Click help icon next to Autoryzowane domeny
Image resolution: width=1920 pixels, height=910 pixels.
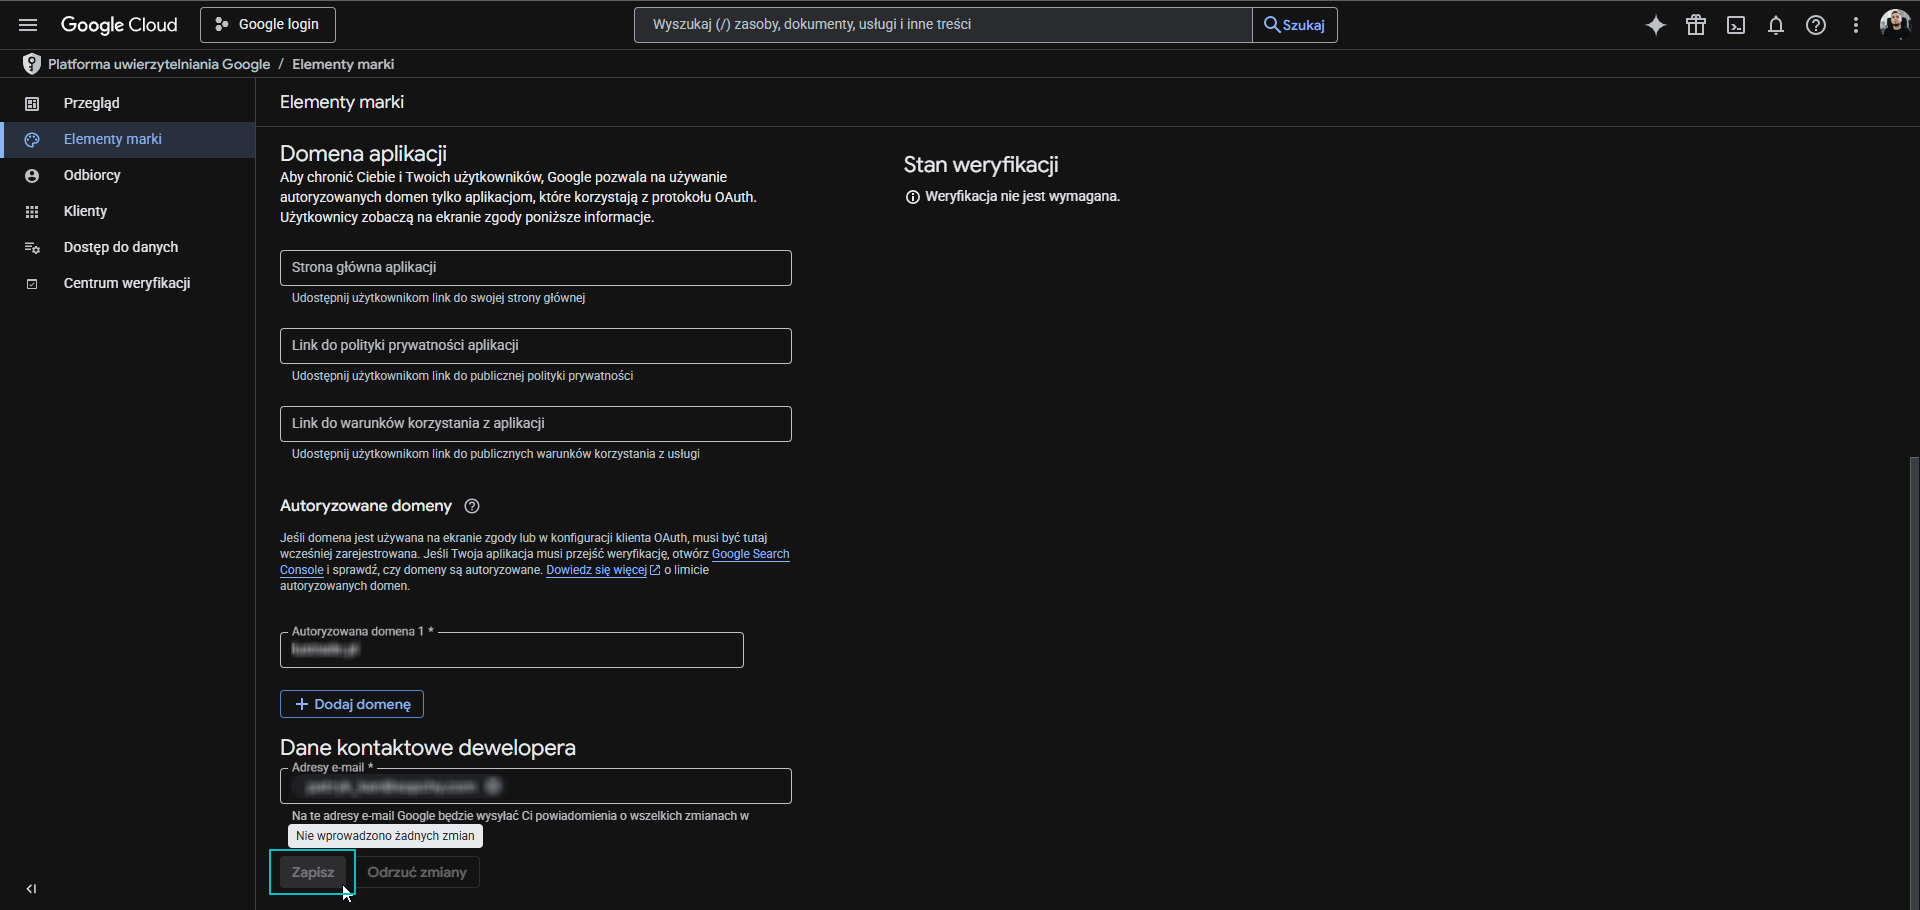tap(472, 506)
